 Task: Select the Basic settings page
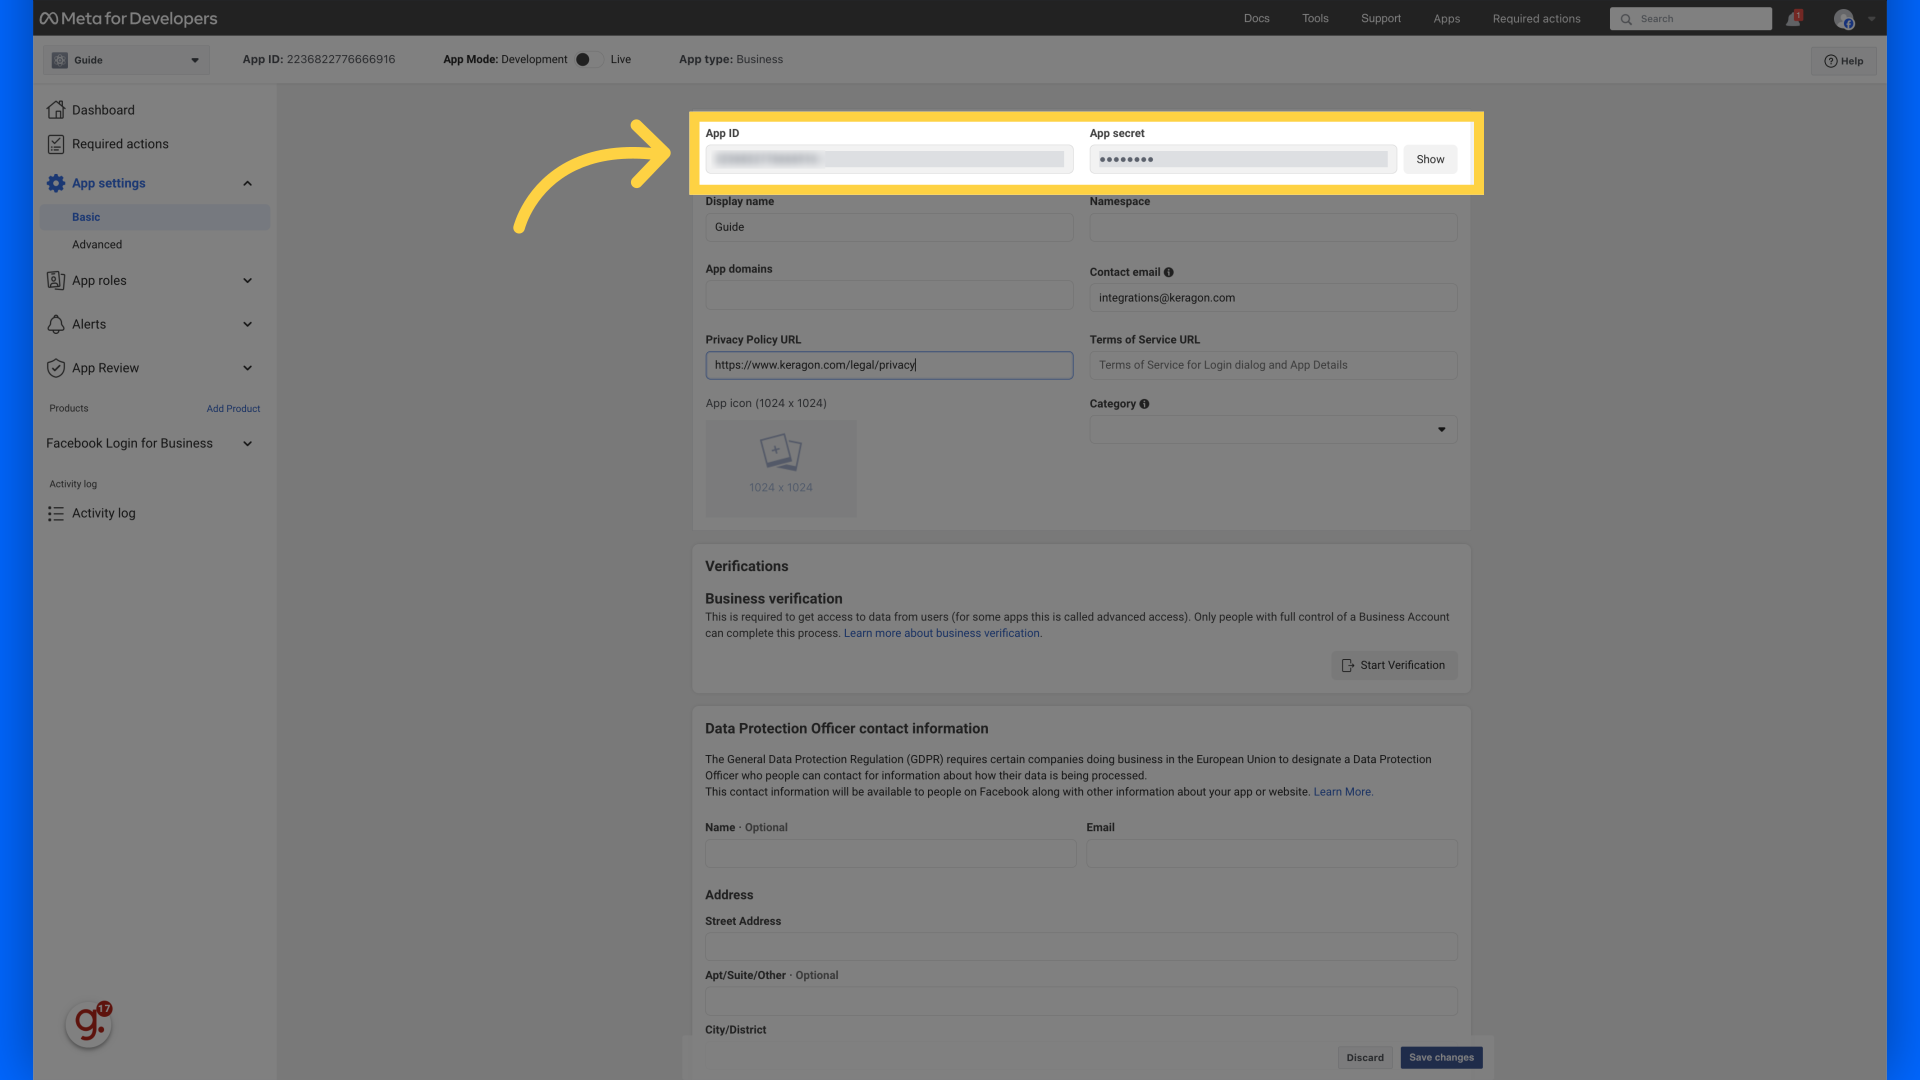pyautogui.click(x=155, y=217)
